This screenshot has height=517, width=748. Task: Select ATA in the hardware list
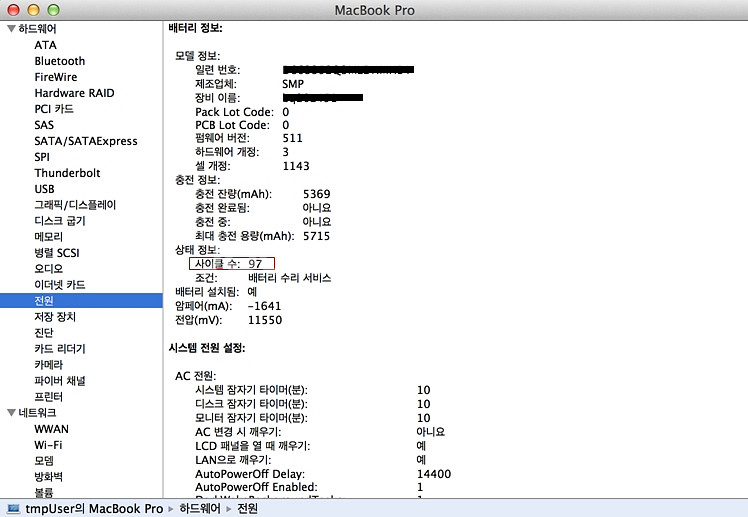coord(45,45)
